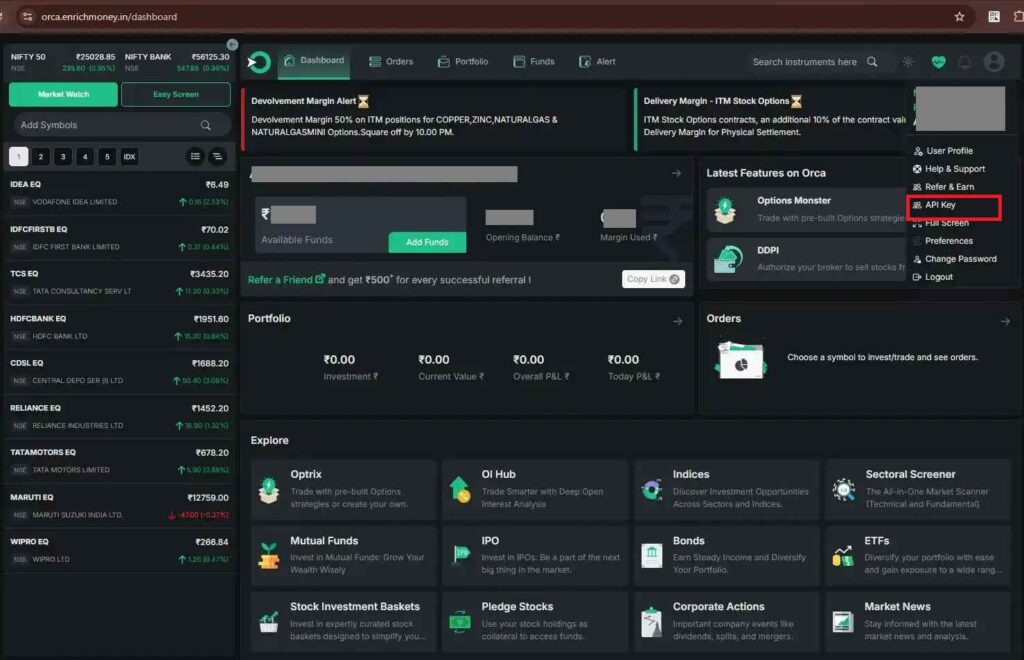Click the Orca logo icon
This screenshot has width=1024, height=660.
pyautogui.click(x=259, y=62)
